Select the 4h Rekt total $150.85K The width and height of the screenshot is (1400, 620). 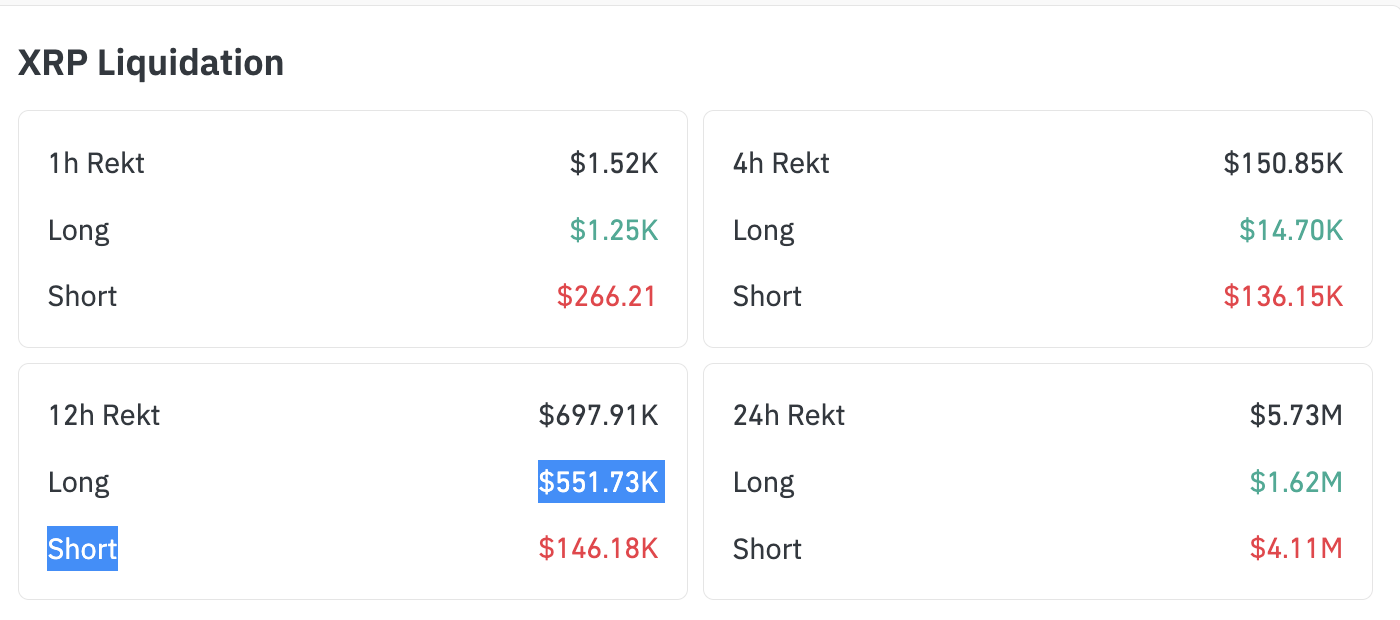pyautogui.click(x=1283, y=163)
